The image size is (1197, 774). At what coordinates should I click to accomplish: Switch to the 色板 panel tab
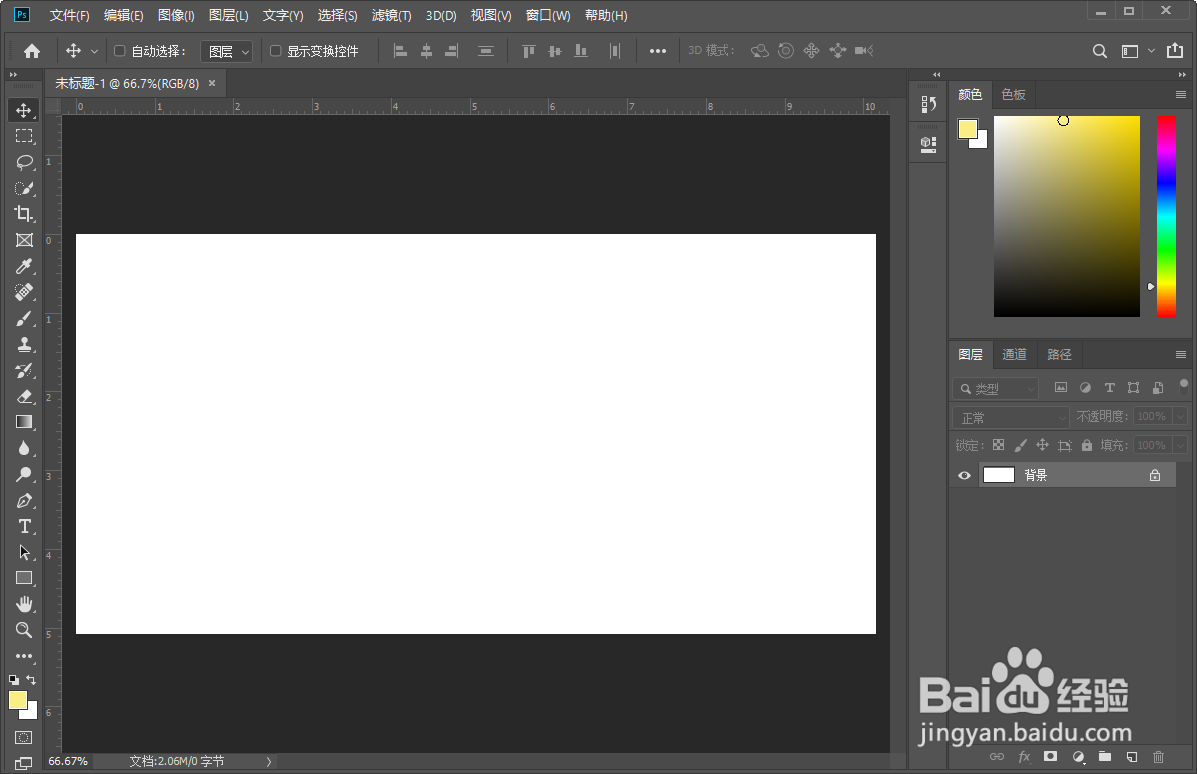pos(1012,94)
